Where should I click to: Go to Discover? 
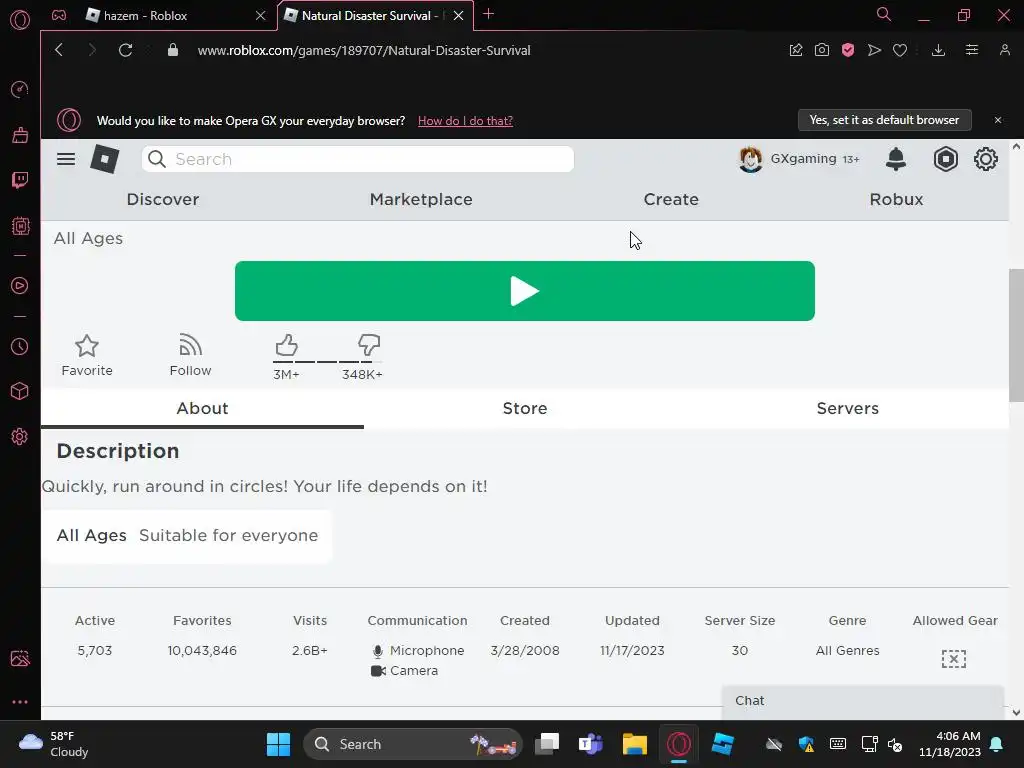coord(163,199)
